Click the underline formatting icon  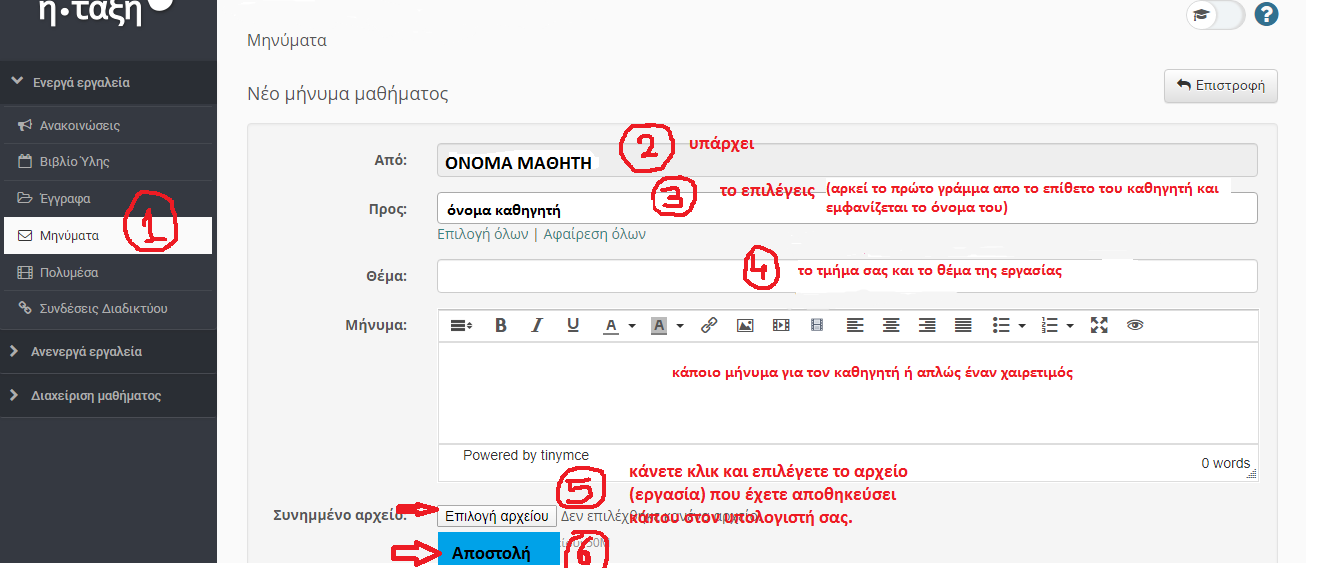tap(573, 326)
